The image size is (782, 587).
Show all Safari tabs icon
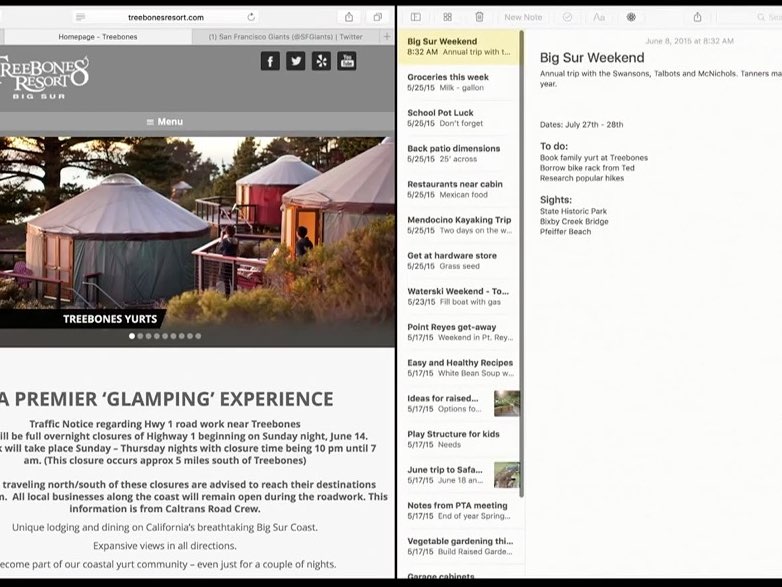click(378, 17)
